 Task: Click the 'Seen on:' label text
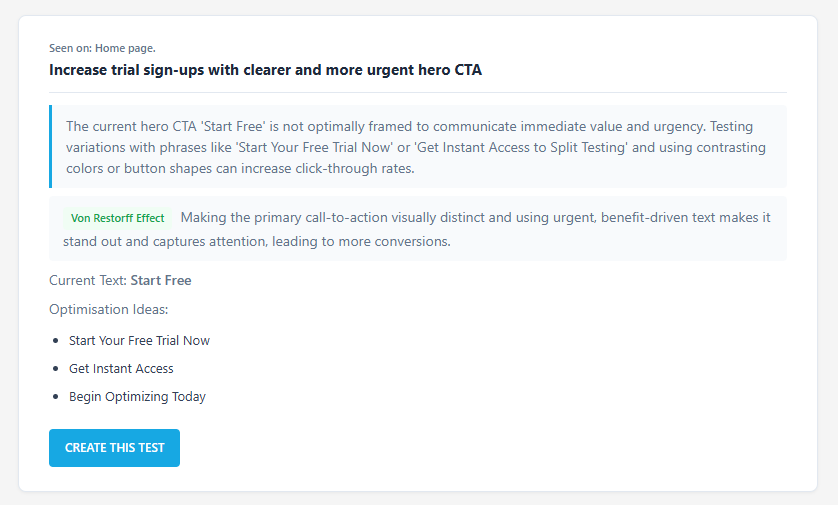70,48
